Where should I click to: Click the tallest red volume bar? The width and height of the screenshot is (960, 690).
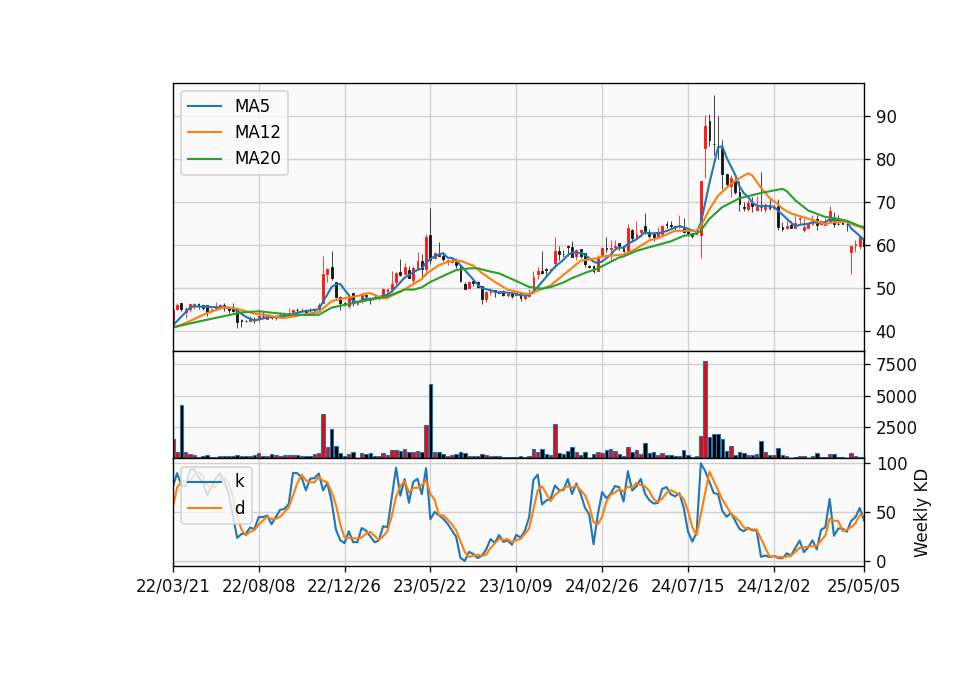point(705,410)
